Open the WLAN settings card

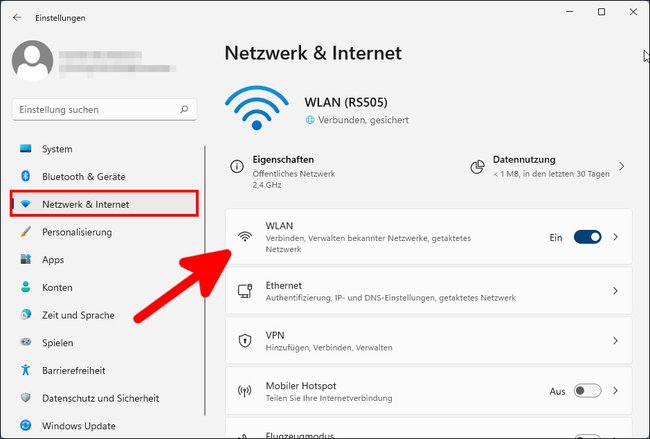(x=429, y=237)
